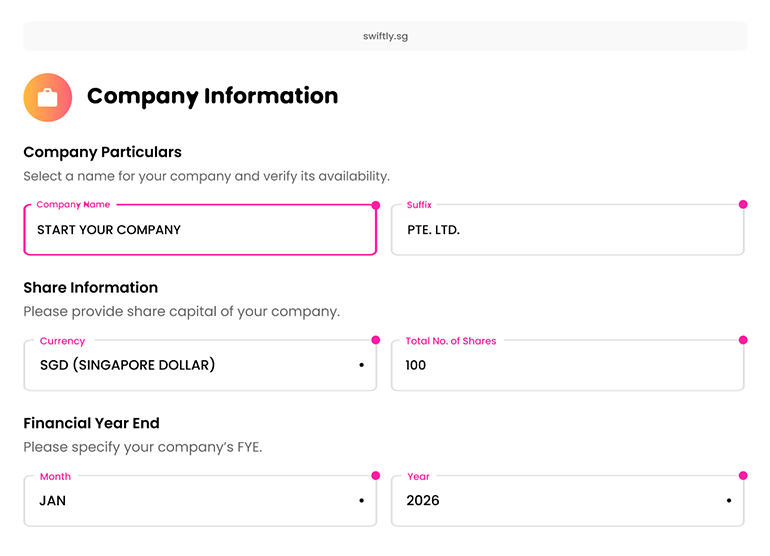The width and height of the screenshot is (770, 556).
Task: Click the Financial Year End section title
Action: click(x=91, y=423)
